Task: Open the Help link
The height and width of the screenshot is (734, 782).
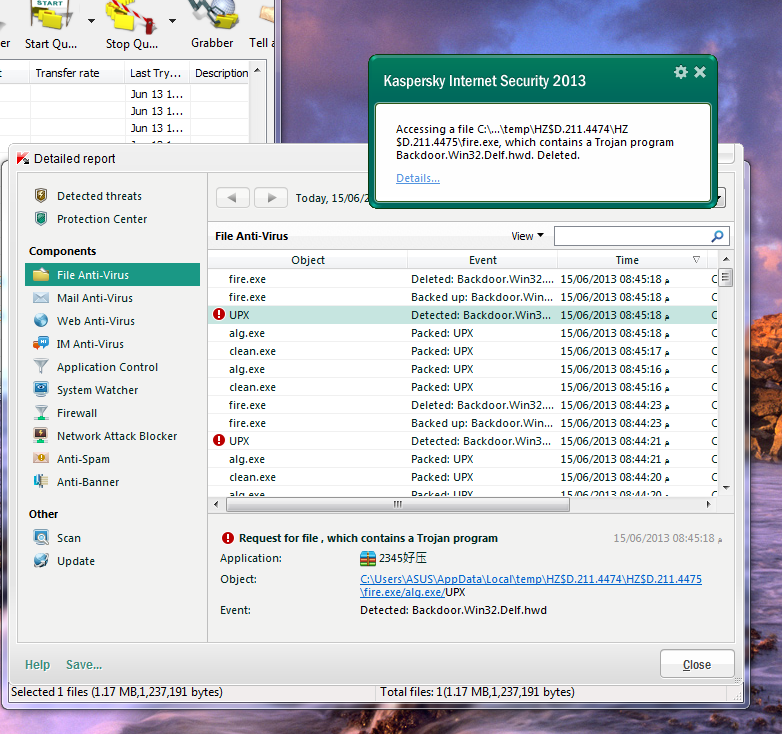Action: tap(37, 665)
